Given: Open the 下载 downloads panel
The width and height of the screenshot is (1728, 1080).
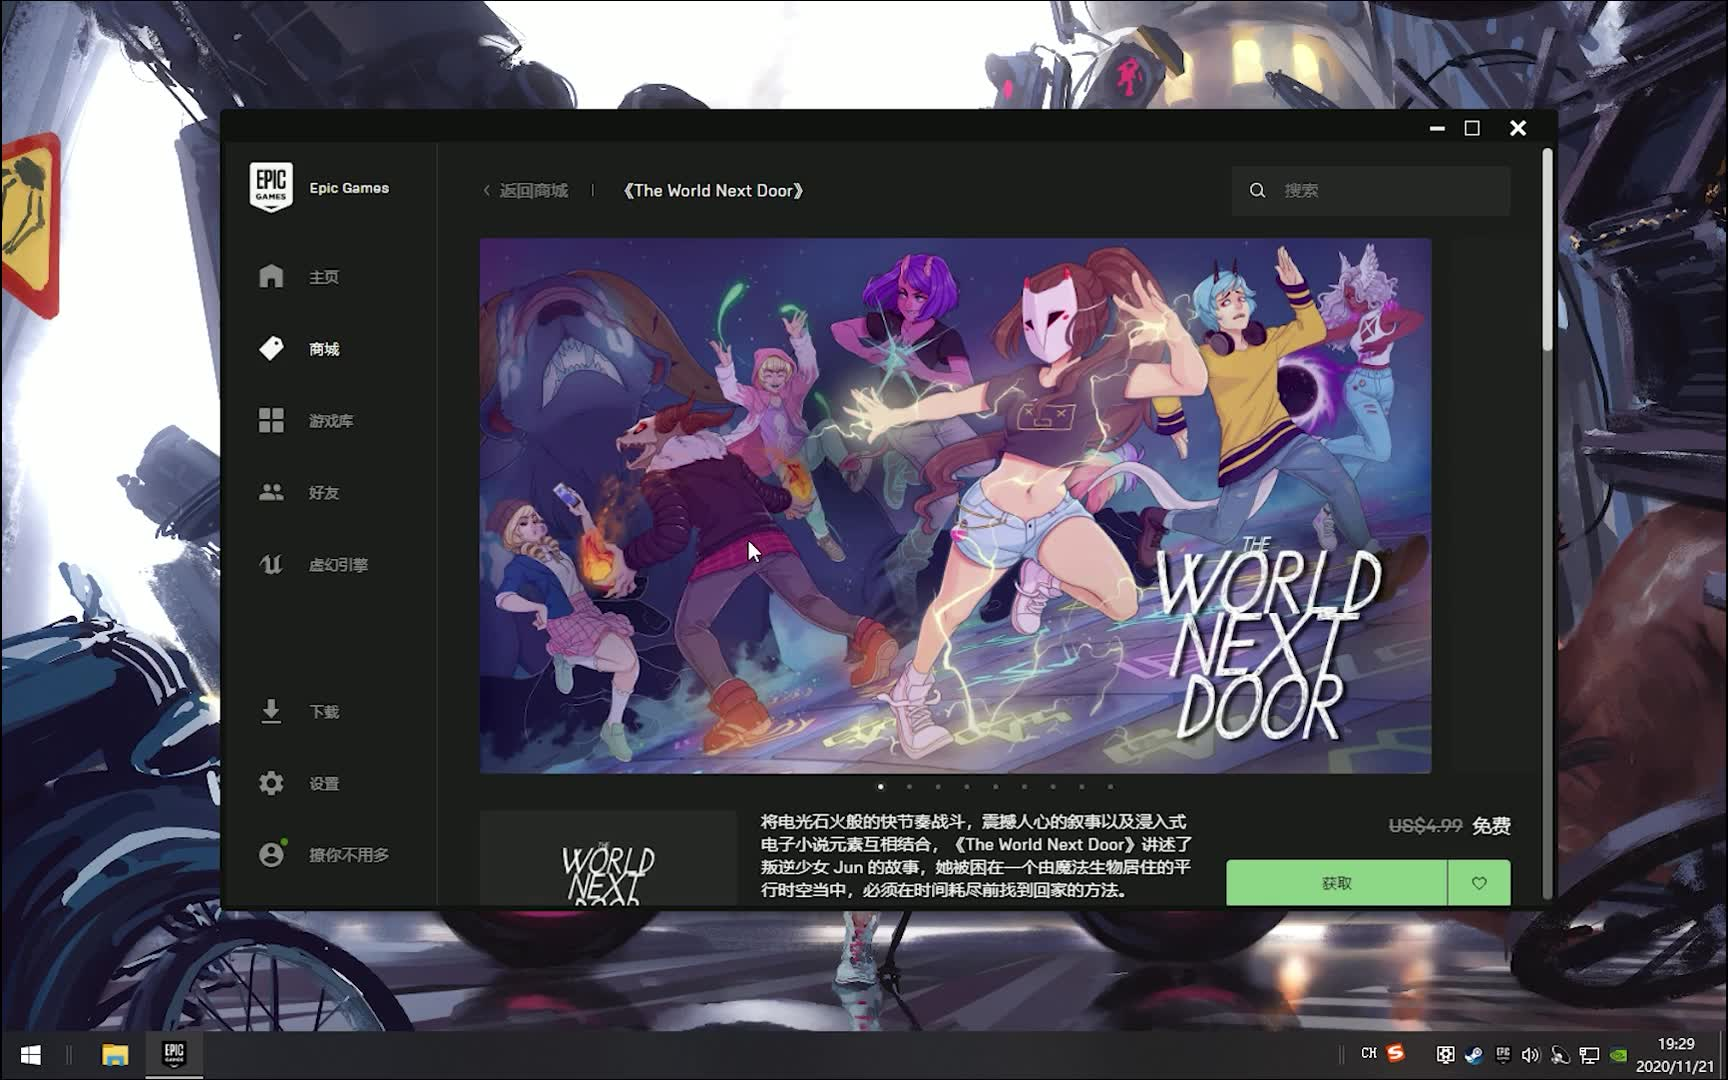Looking at the screenshot, I should pos(324,711).
